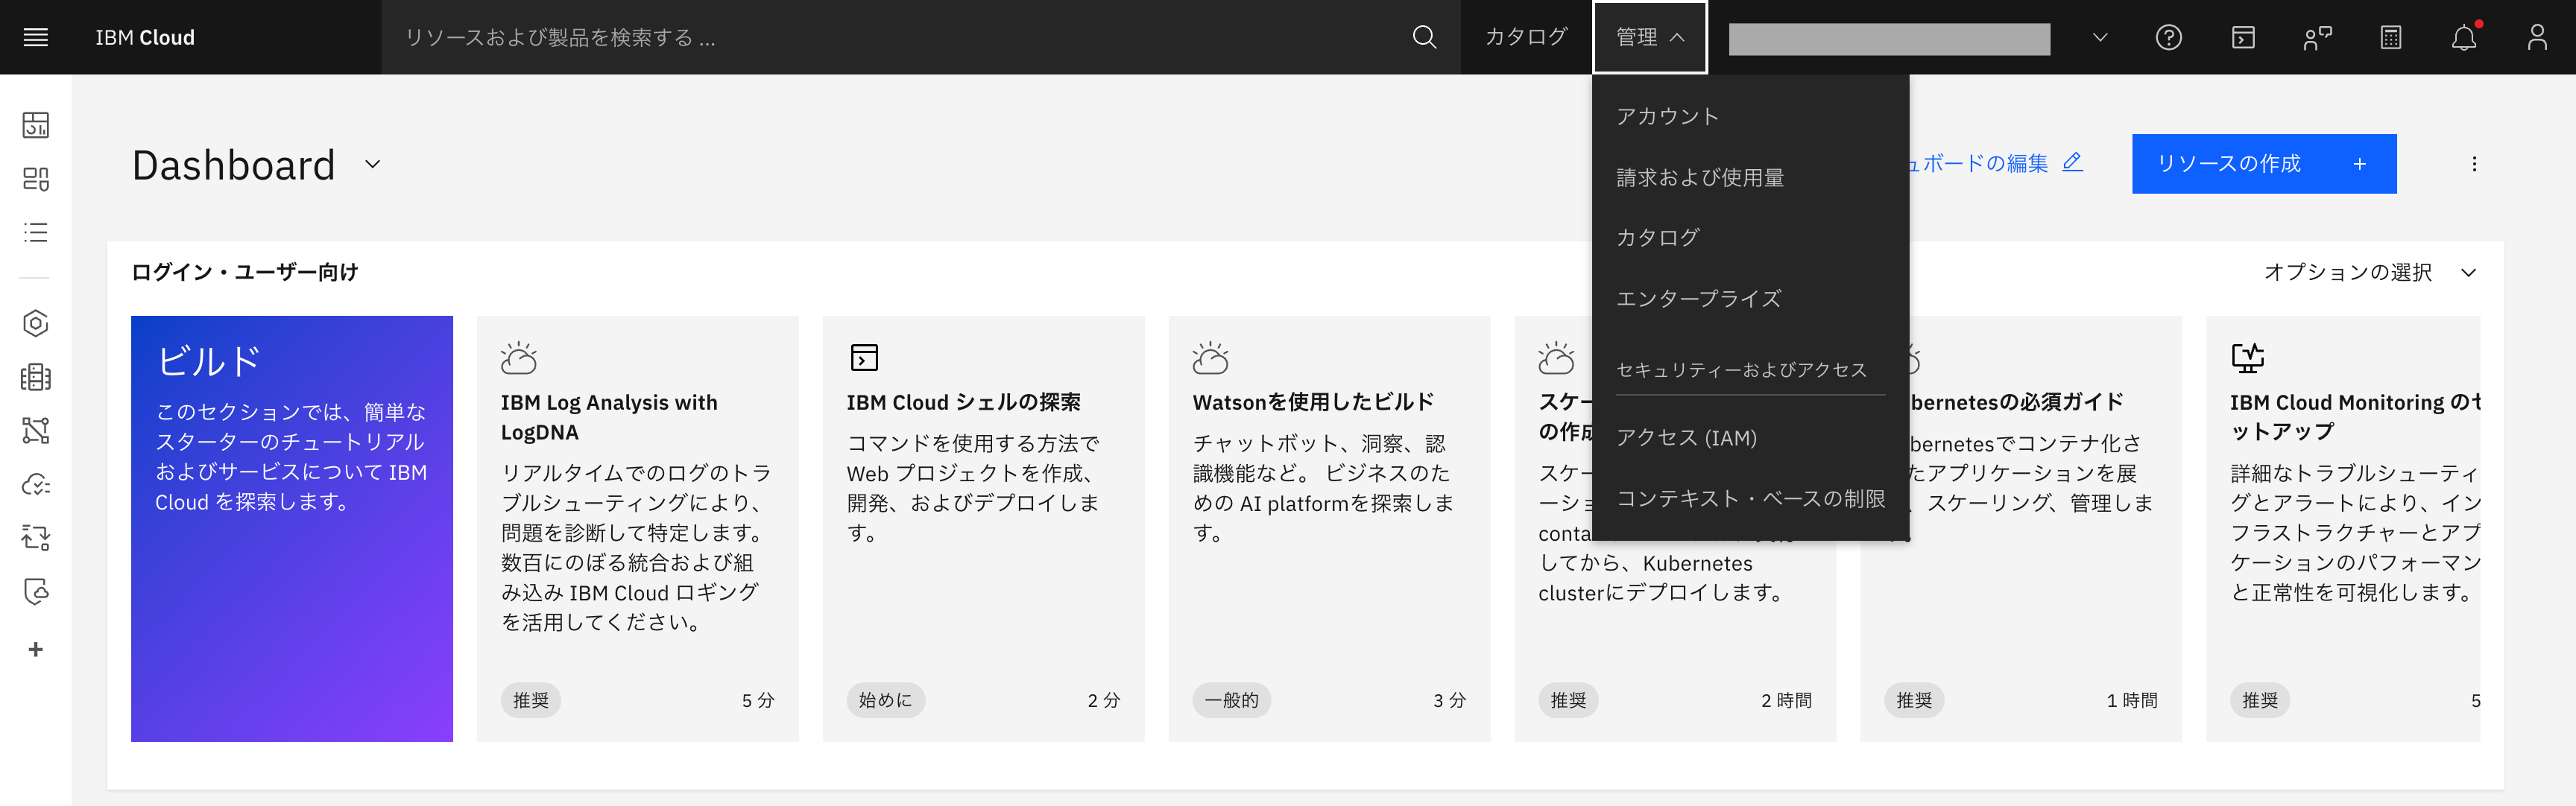Viewport: 2576px width, 806px height.
Task: Click the カタログ link in header
Action: (x=1525, y=37)
